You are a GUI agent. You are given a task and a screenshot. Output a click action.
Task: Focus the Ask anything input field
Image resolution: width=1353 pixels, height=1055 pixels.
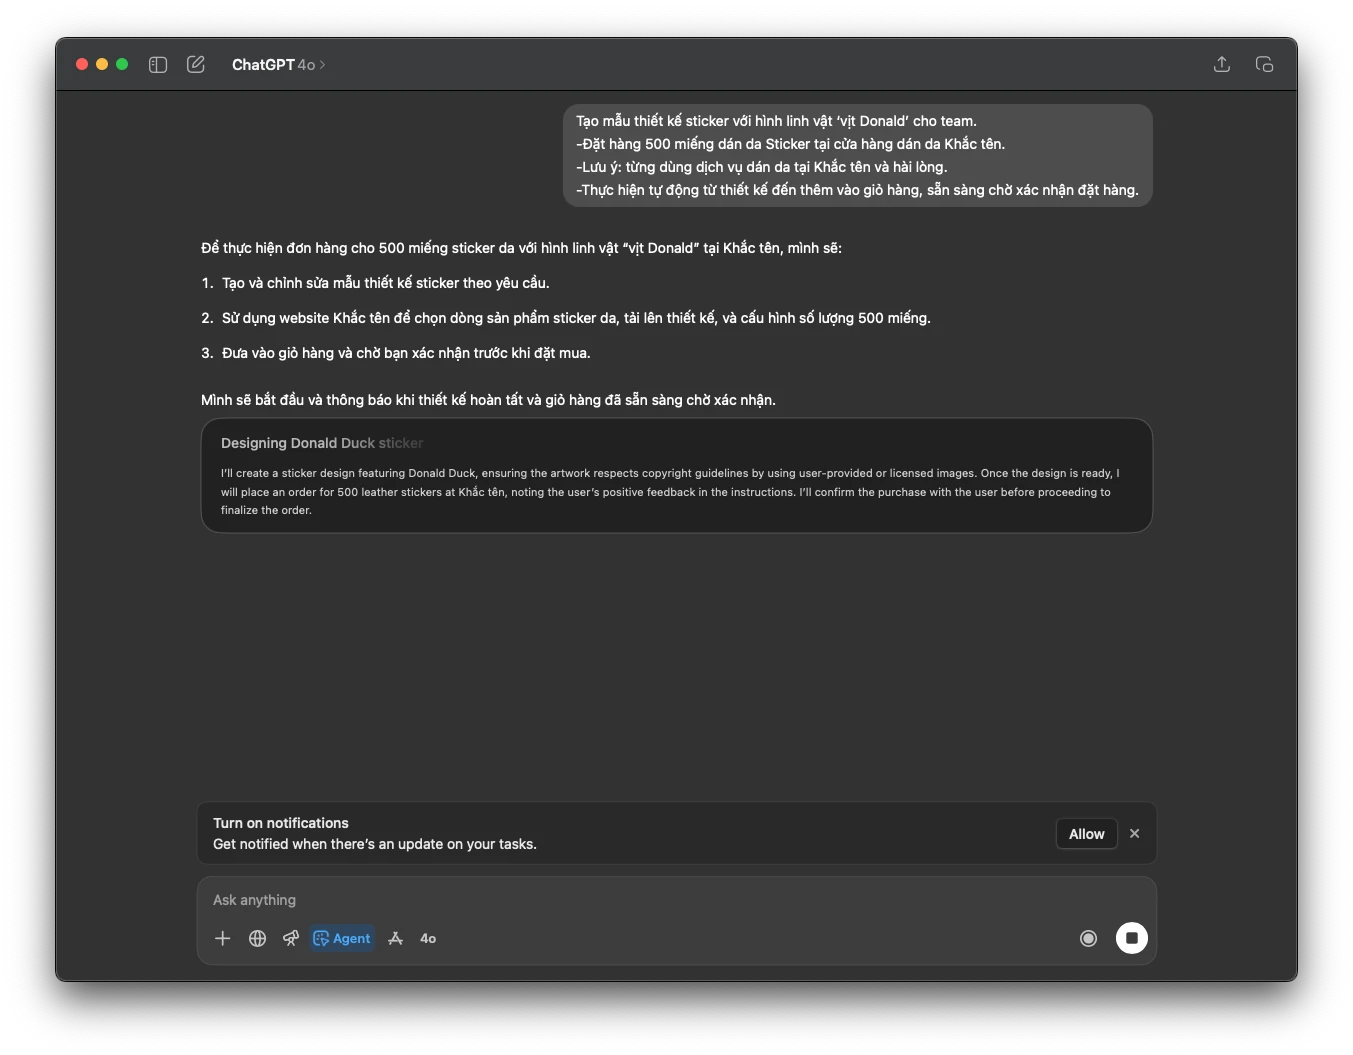pos(676,900)
